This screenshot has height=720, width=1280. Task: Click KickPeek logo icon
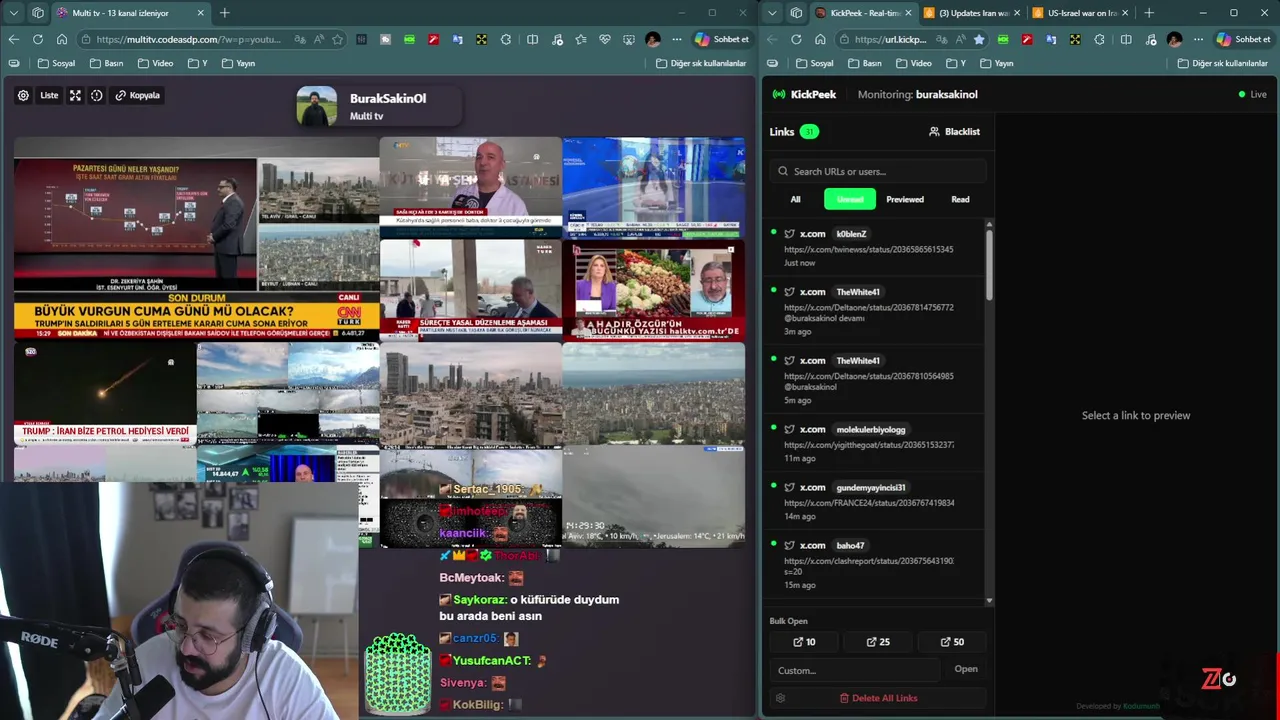pos(779,94)
